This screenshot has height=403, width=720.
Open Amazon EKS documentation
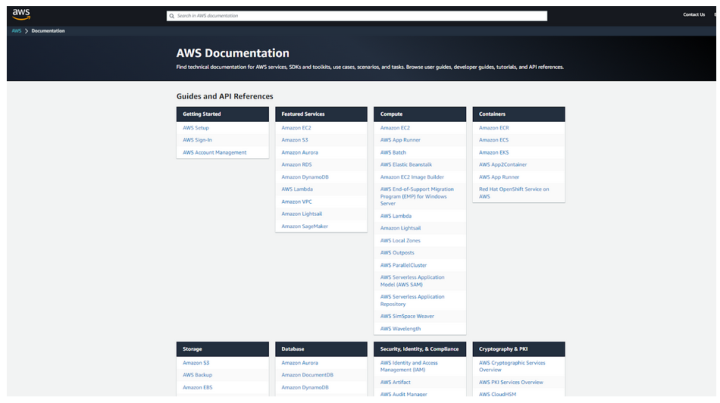[494, 152]
